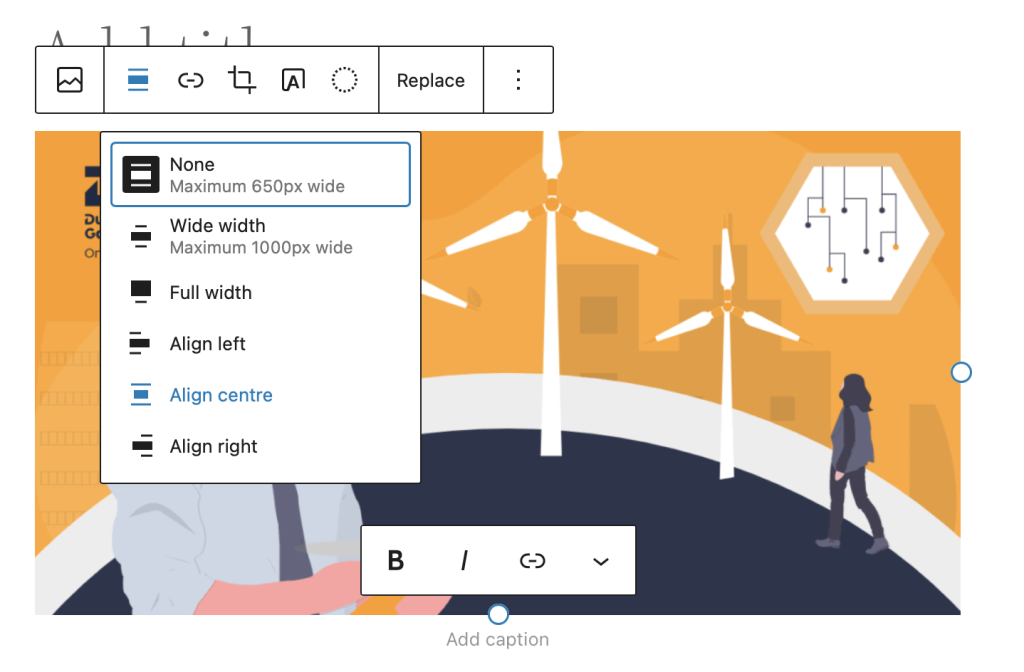The image size is (1024, 672).
Task: Click the Add caption field
Action: 497,639
